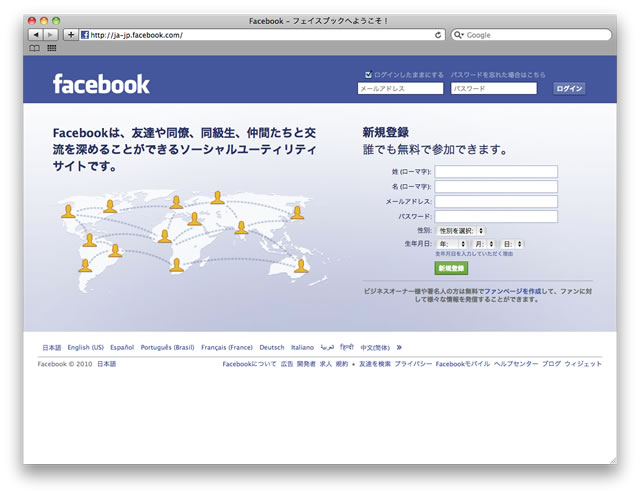The width and height of the screenshot is (640, 496).
Task: Click the reload page icon
Action: (x=438, y=35)
